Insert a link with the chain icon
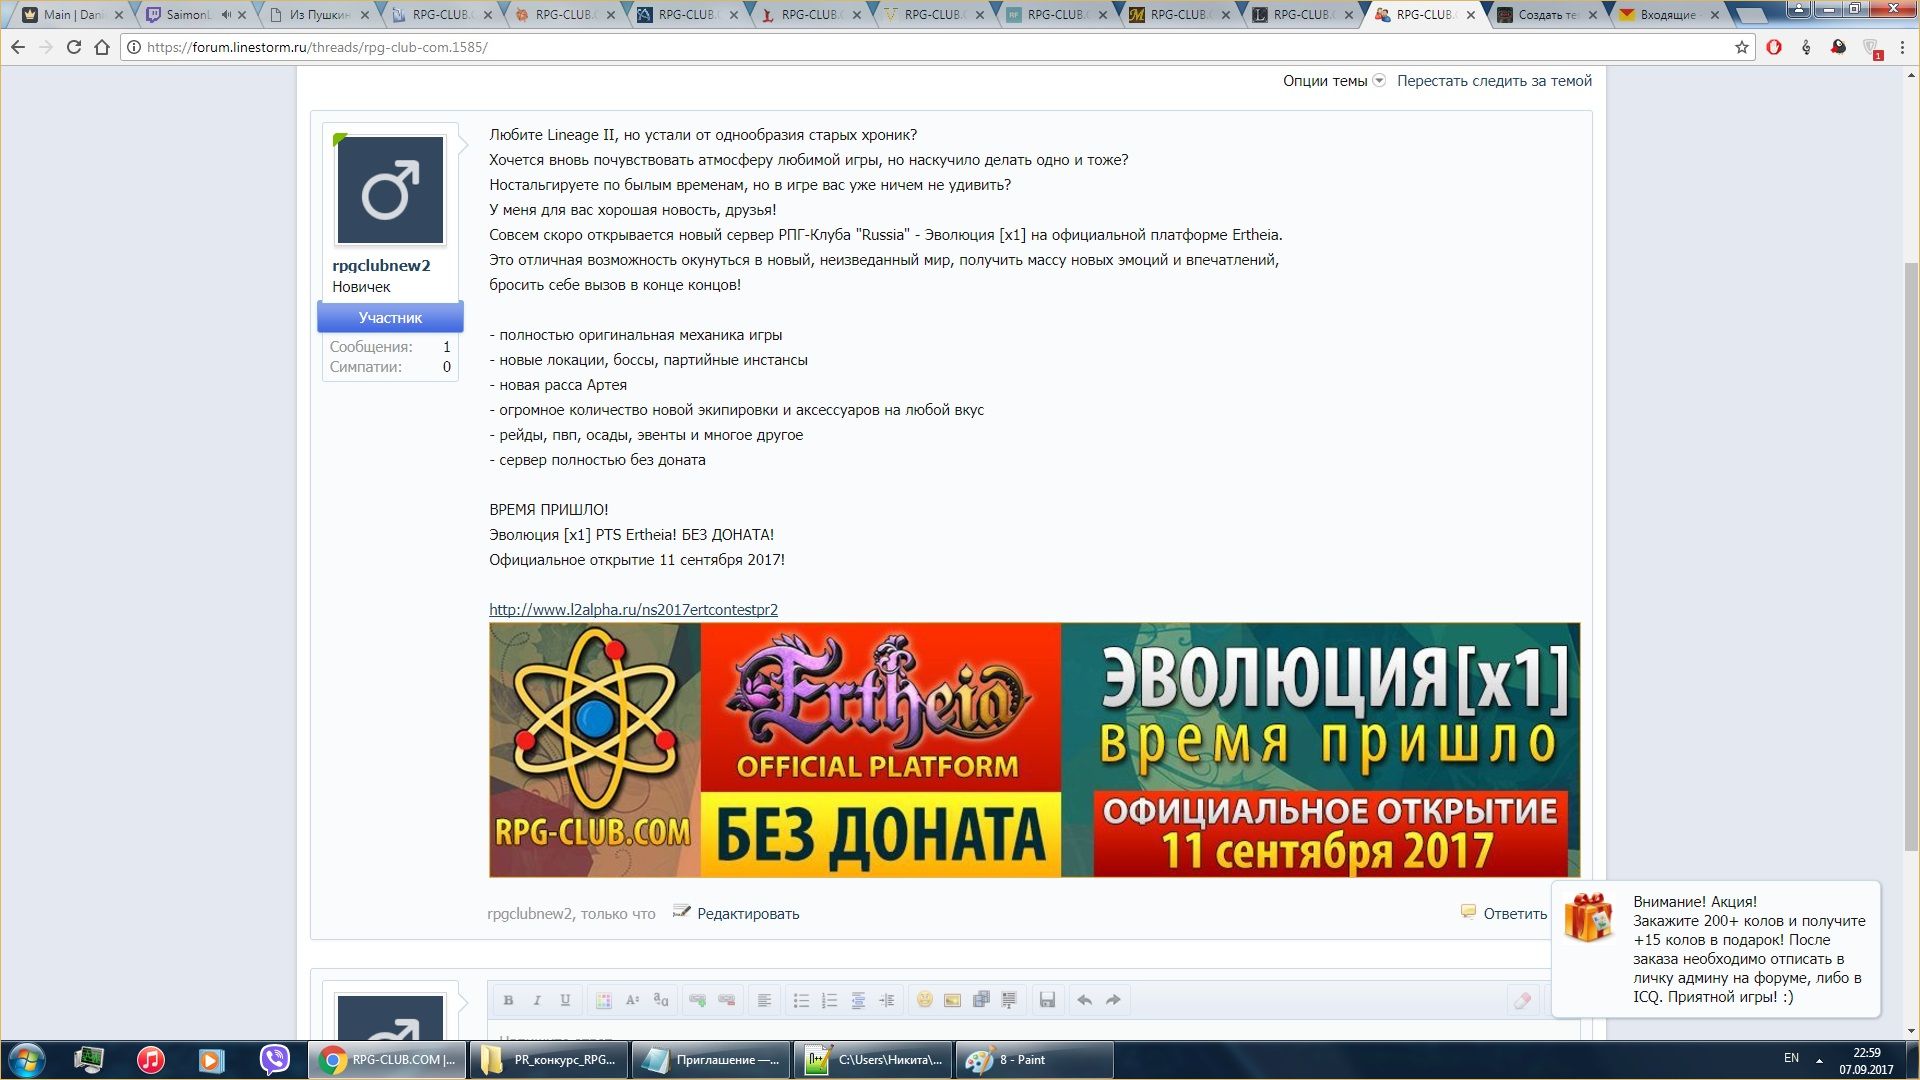This screenshot has height=1080, width=1920. 698,1000
